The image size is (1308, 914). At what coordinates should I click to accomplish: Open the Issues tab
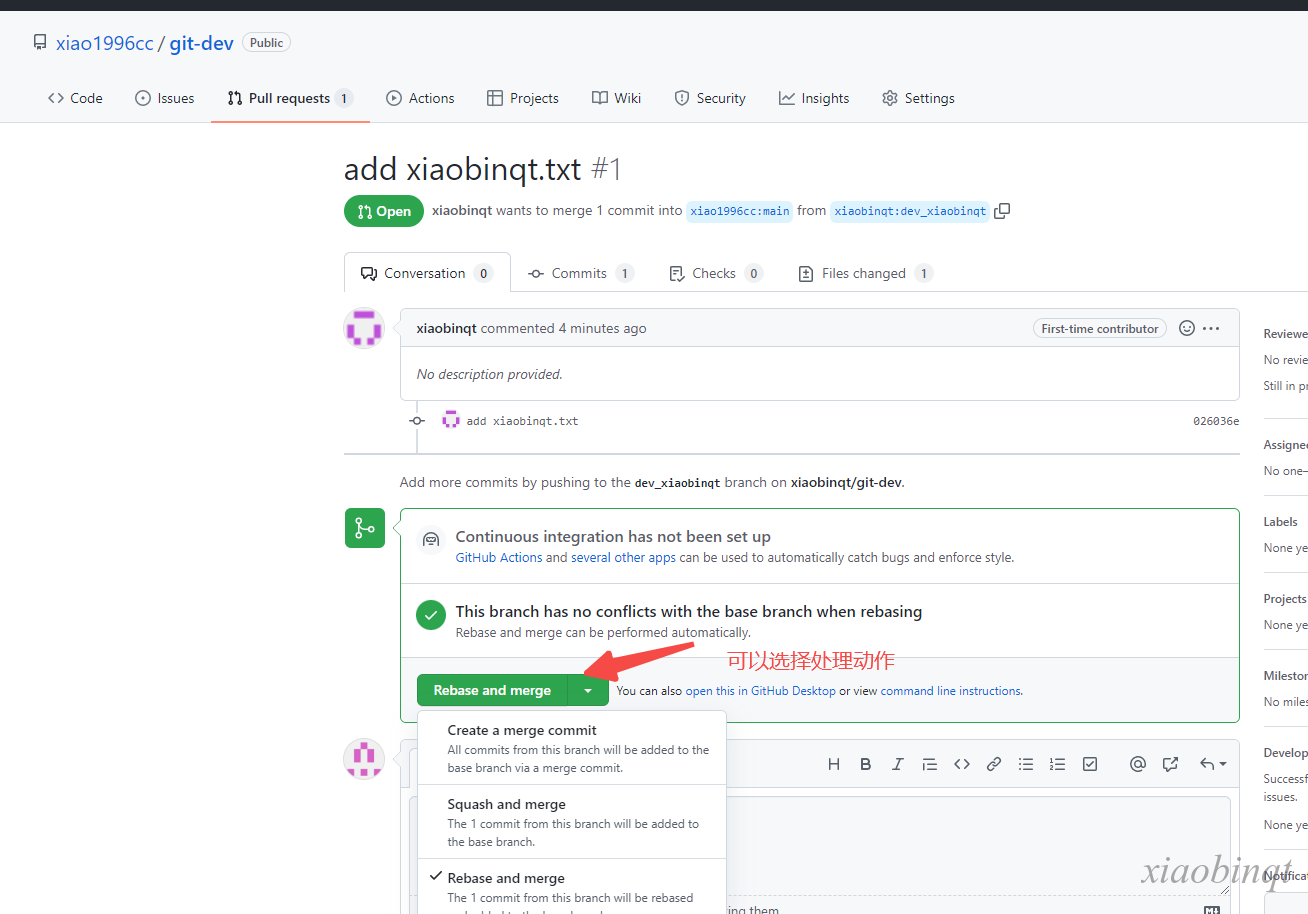click(x=165, y=98)
